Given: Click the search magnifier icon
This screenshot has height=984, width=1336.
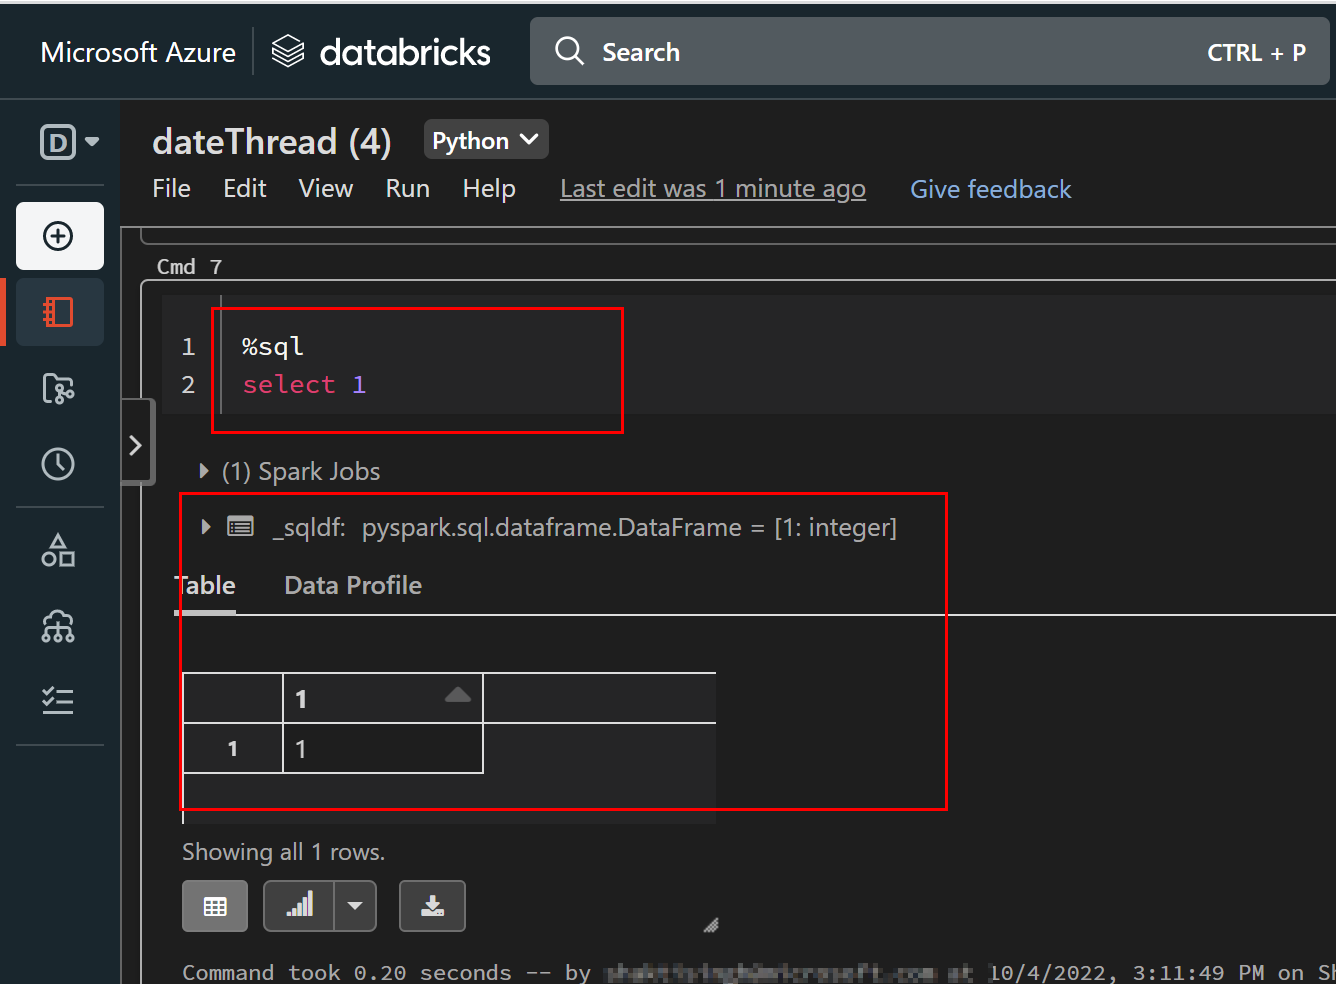Looking at the screenshot, I should [x=569, y=51].
